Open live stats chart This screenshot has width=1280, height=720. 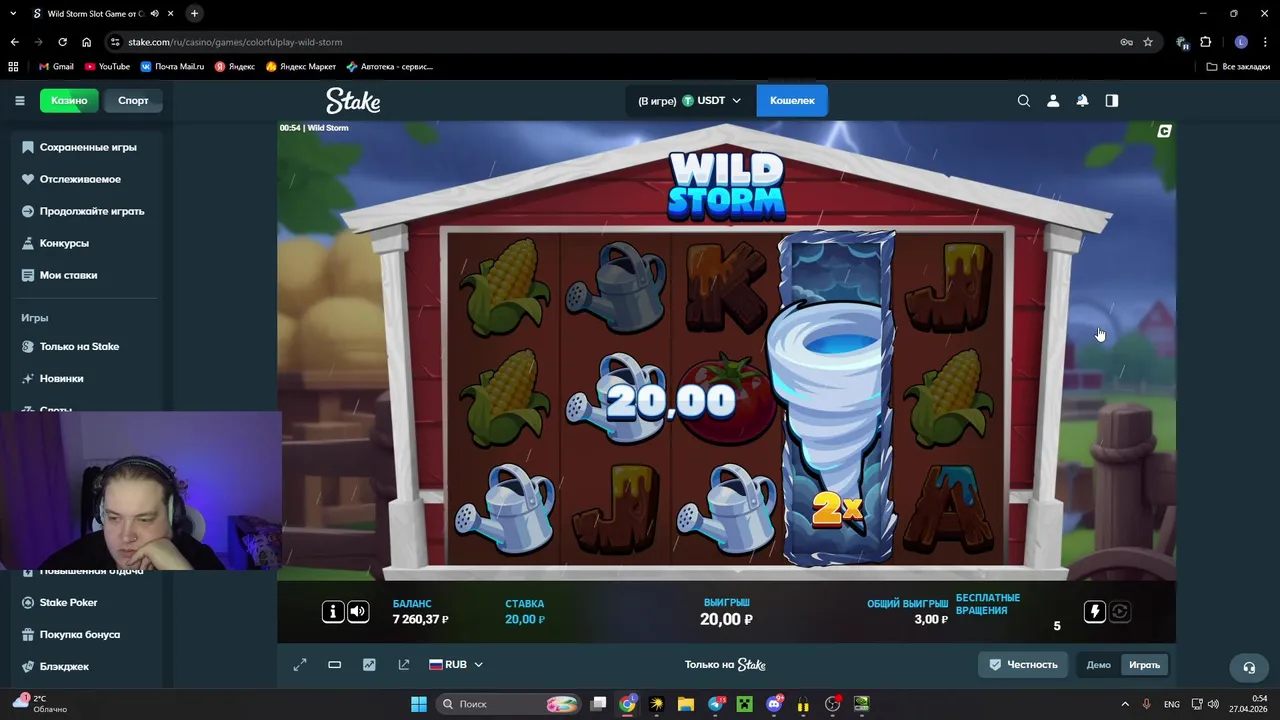pyautogui.click(x=369, y=665)
